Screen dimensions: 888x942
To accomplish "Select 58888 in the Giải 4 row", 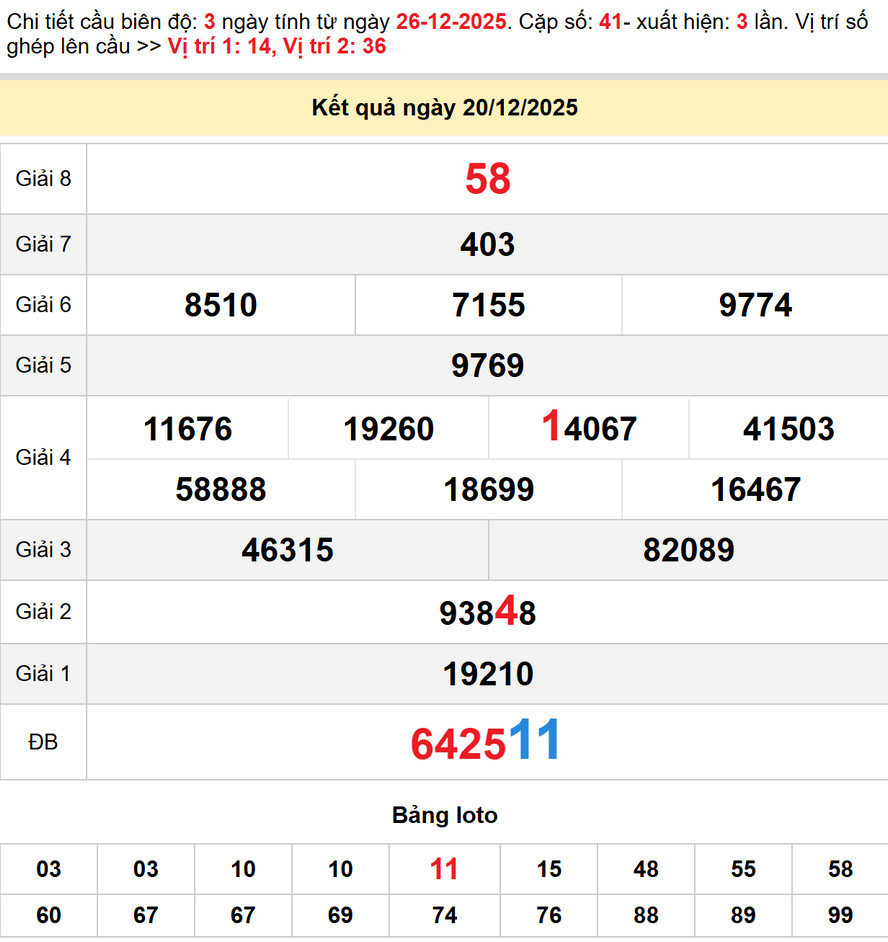I will point(222,490).
